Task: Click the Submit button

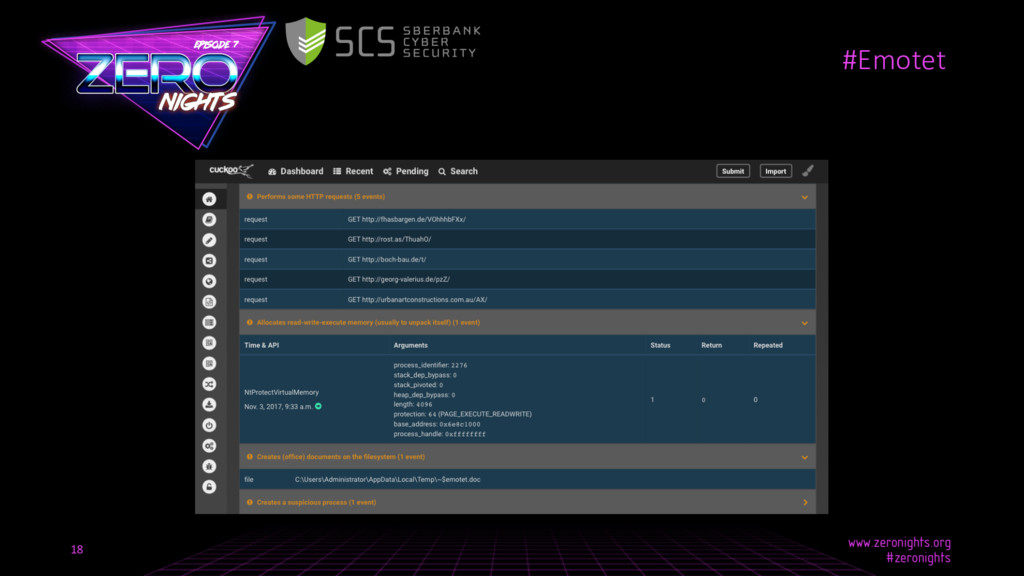Action: pyautogui.click(x=733, y=171)
